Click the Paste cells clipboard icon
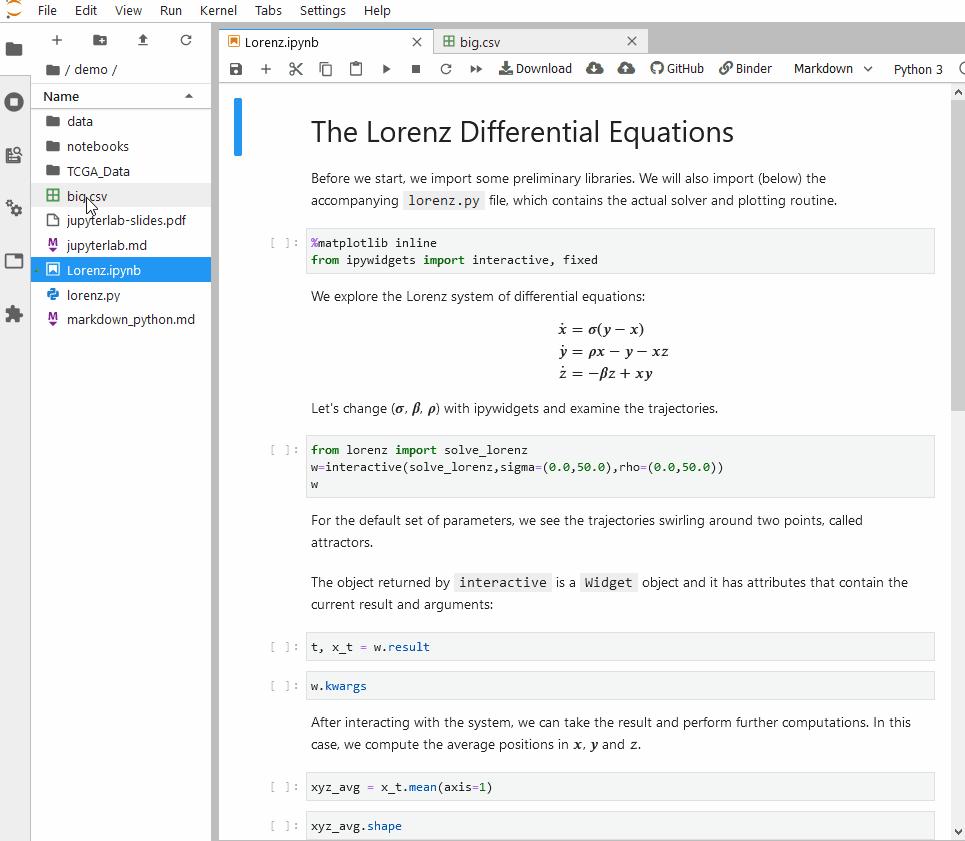The height and width of the screenshot is (841, 965). [x=356, y=69]
